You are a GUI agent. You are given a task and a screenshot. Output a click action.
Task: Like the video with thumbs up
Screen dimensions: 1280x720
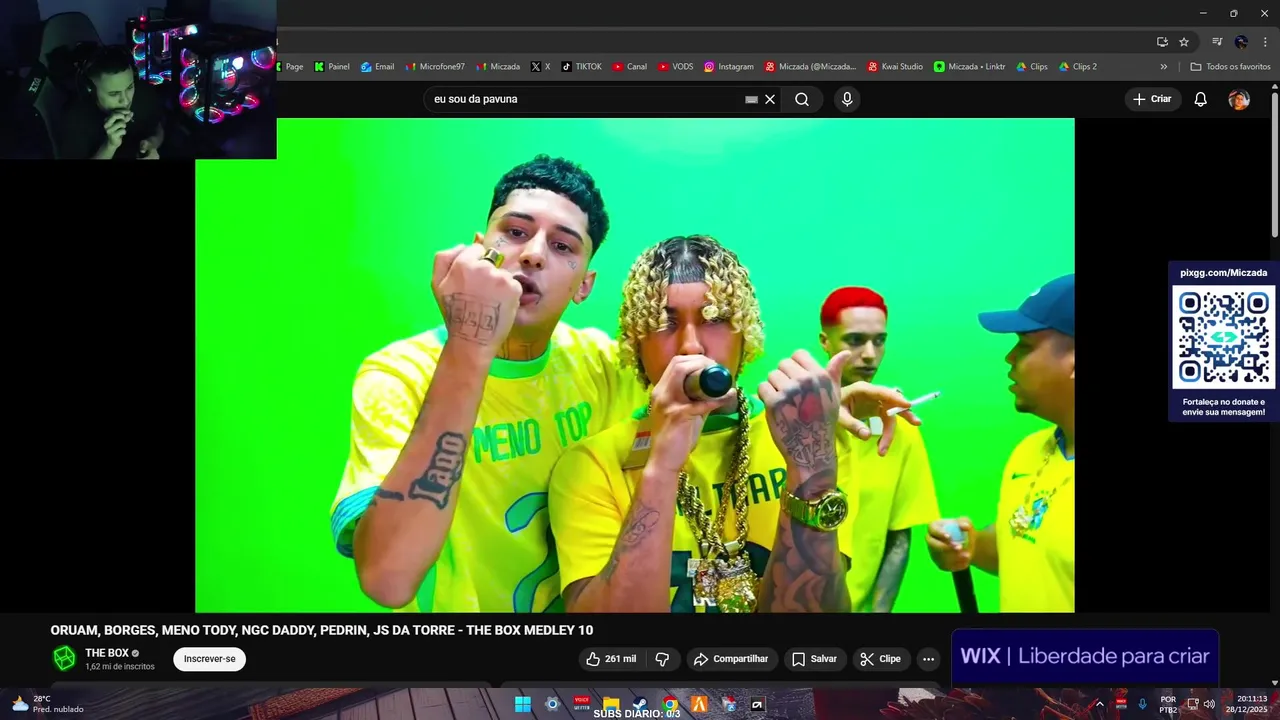pyautogui.click(x=610, y=659)
